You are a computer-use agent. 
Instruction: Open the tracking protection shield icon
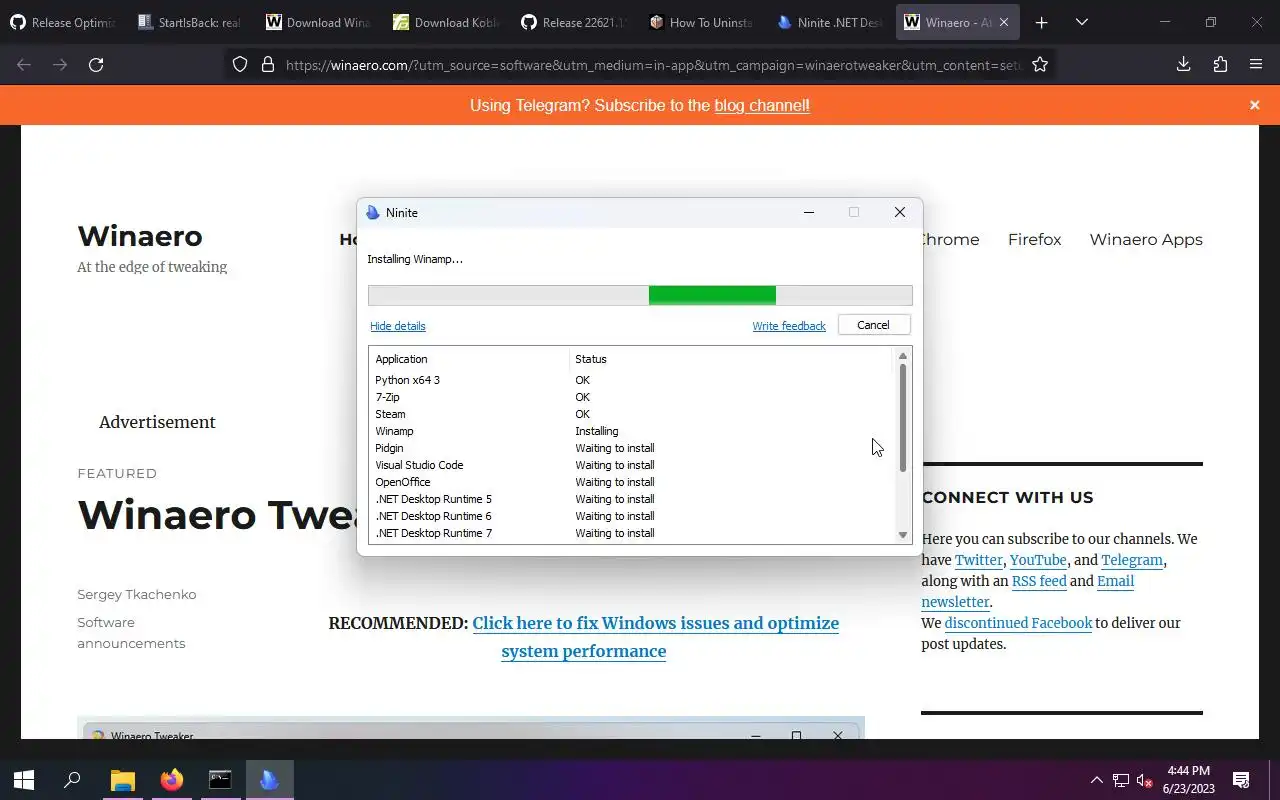pos(240,65)
